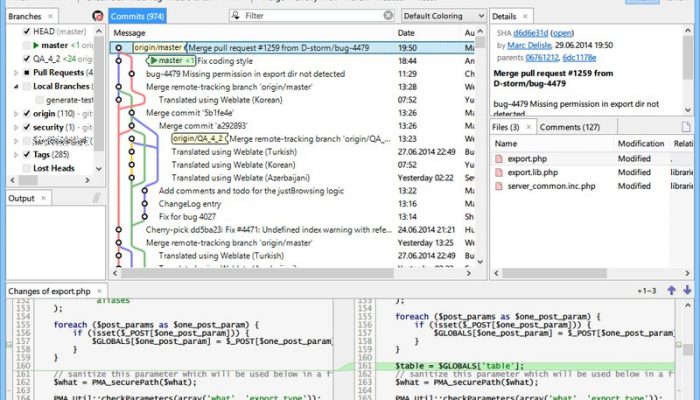The image size is (700, 400).
Task: Uncheck the Tags (285) checkbox
Action: (x=27, y=154)
